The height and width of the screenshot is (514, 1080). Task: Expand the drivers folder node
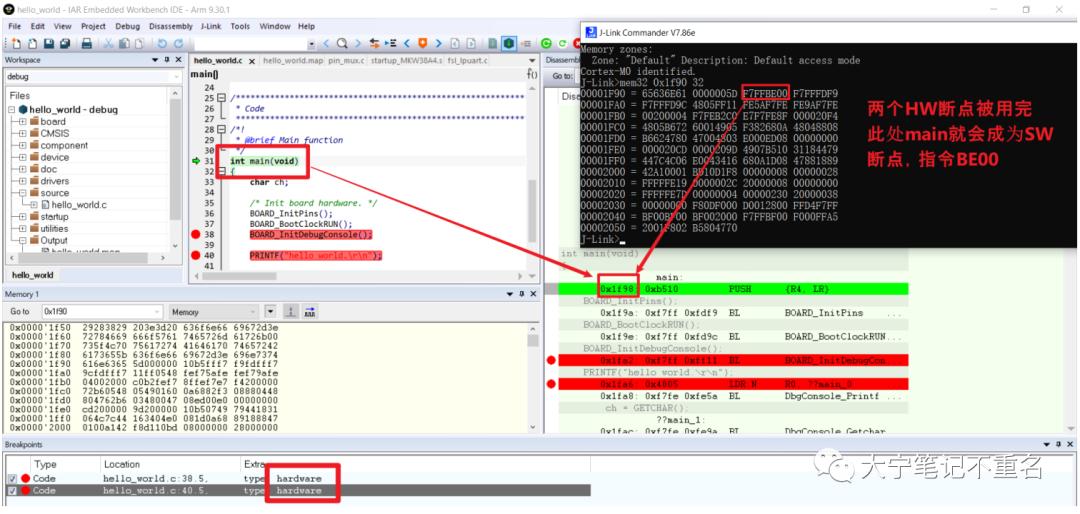coord(23,181)
